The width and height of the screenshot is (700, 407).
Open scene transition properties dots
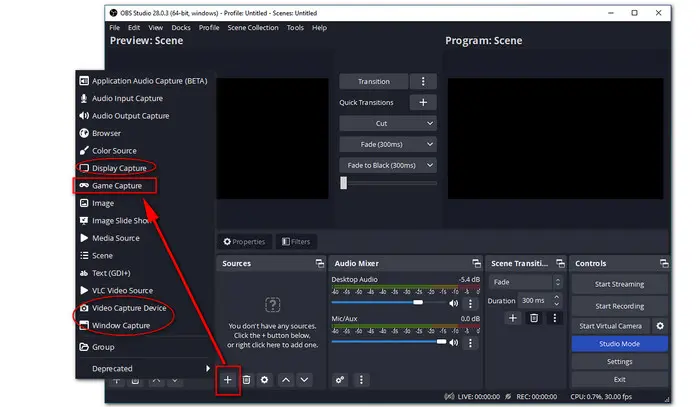pyautogui.click(x=555, y=318)
